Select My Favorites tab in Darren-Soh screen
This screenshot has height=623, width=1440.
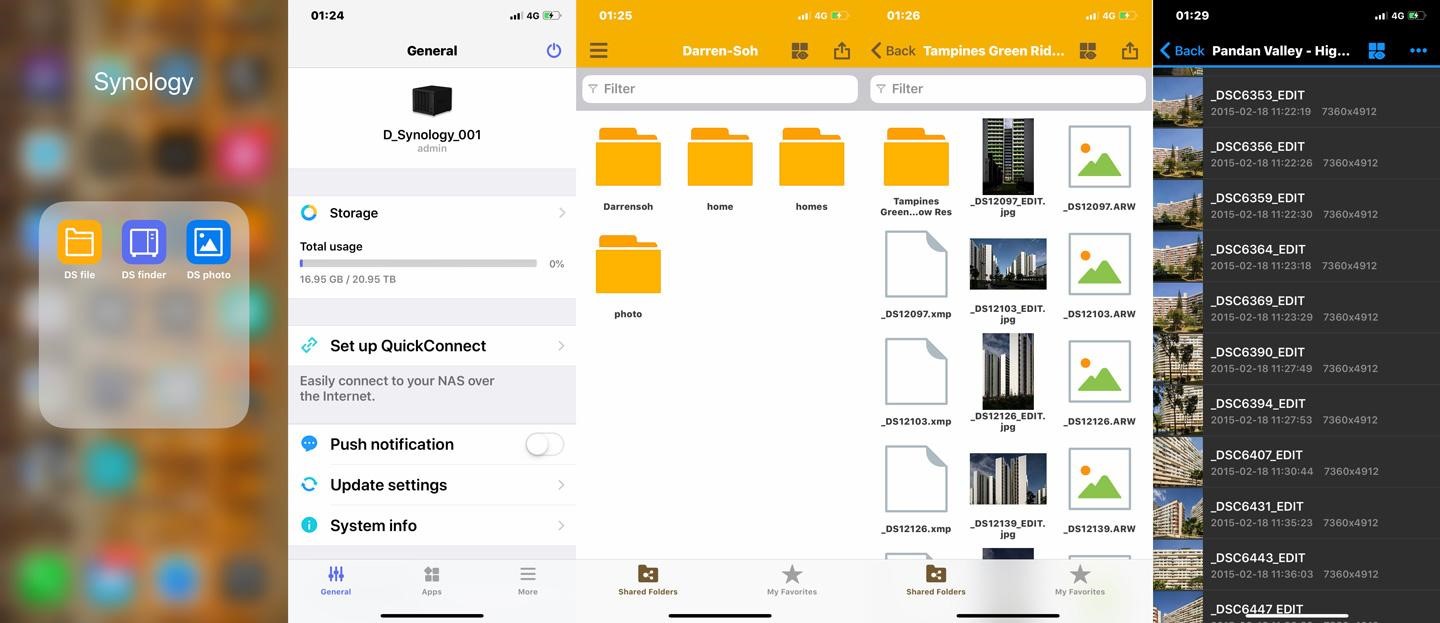coord(792,580)
